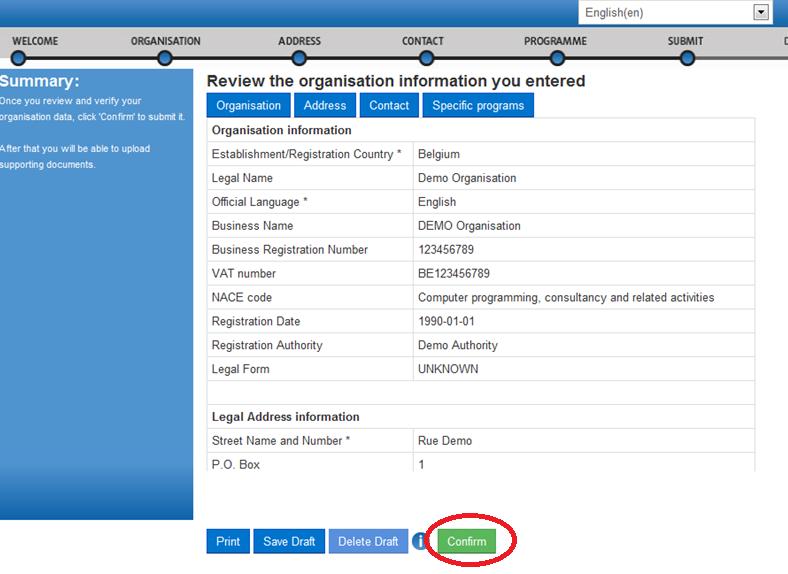
Task: Click the Legal Form label
Action: (x=240, y=369)
